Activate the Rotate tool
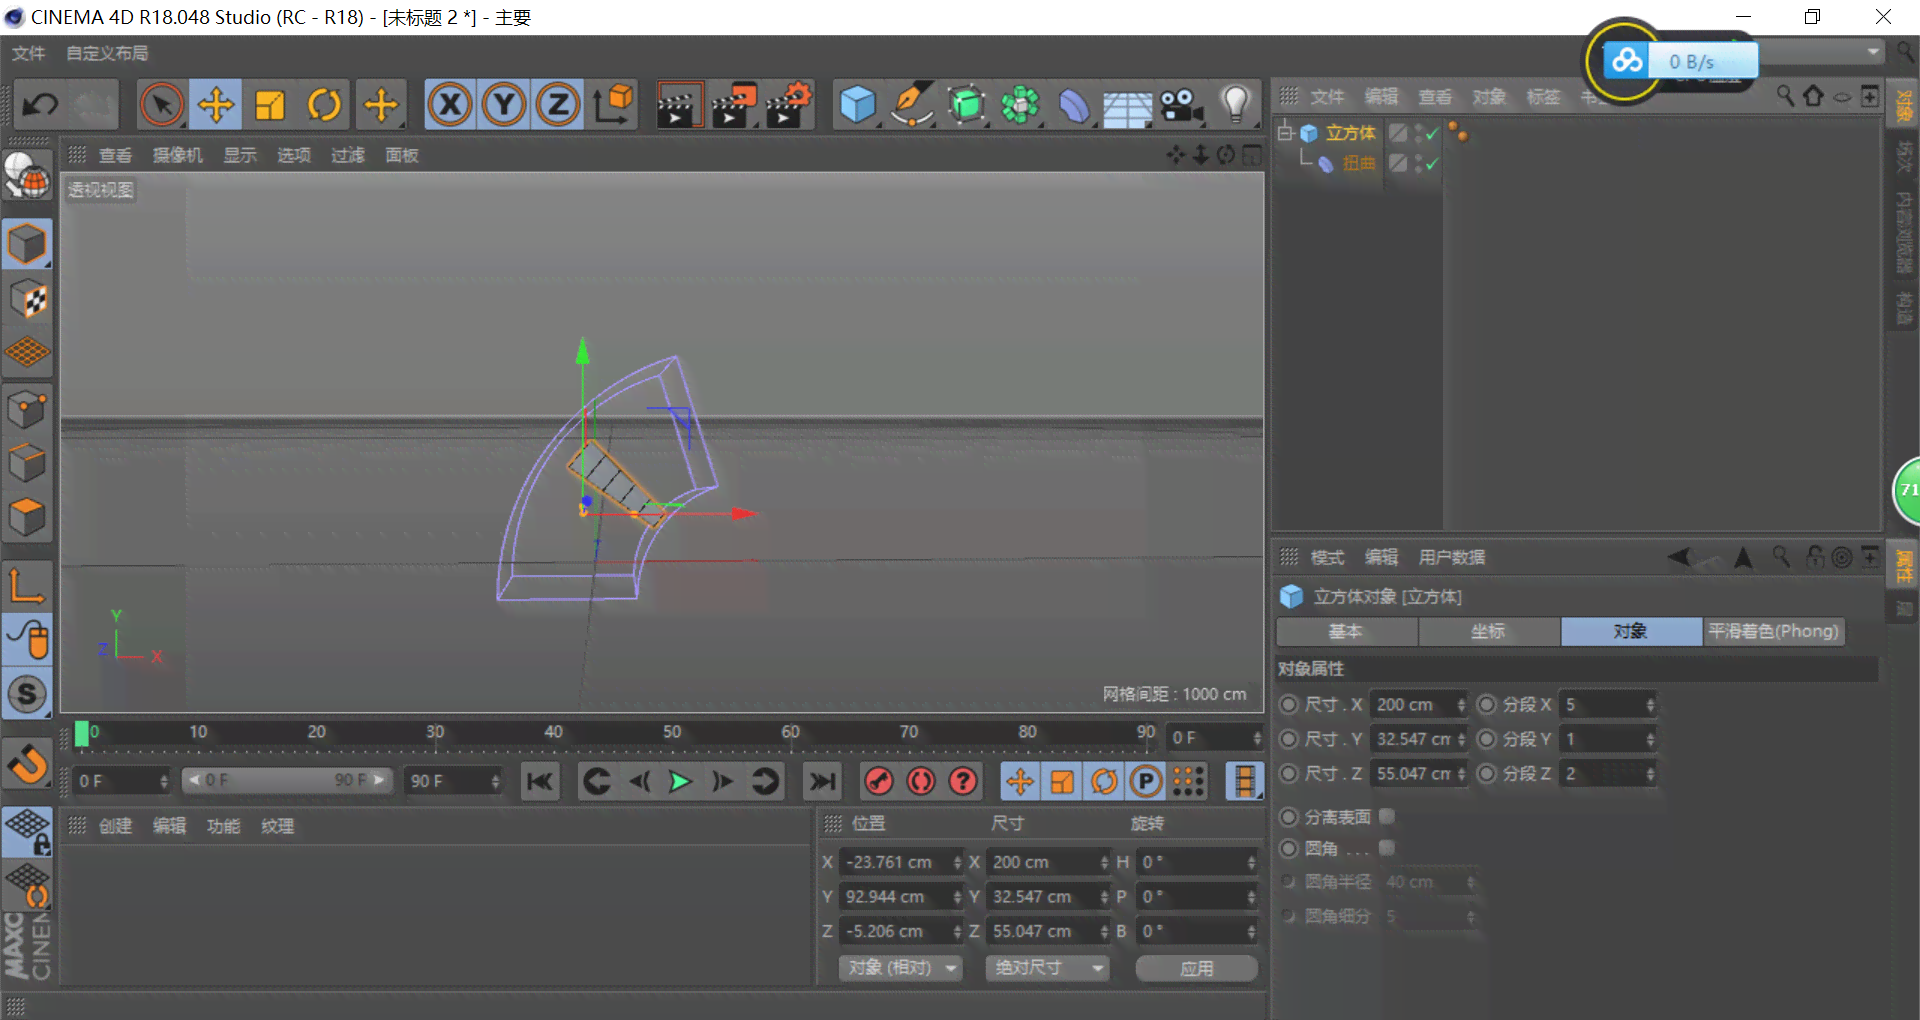The image size is (1920, 1020). click(x=324, y=104)
